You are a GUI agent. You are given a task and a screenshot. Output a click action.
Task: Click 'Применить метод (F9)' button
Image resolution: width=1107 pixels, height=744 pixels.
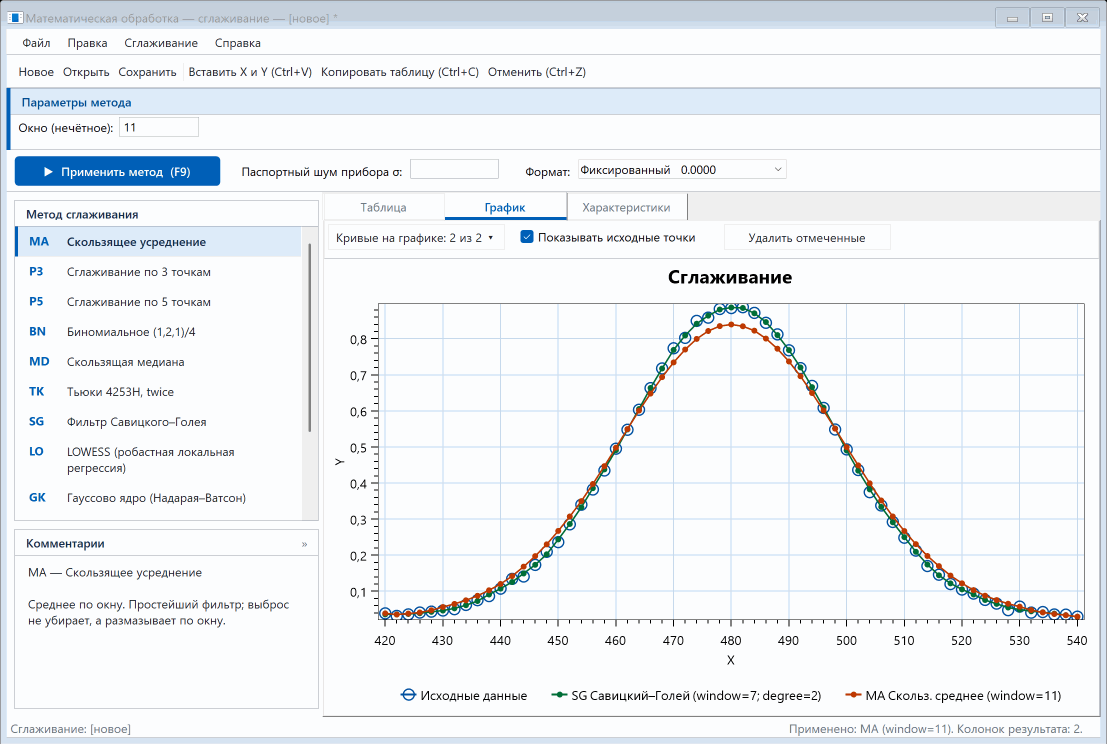tap(117, 172)
